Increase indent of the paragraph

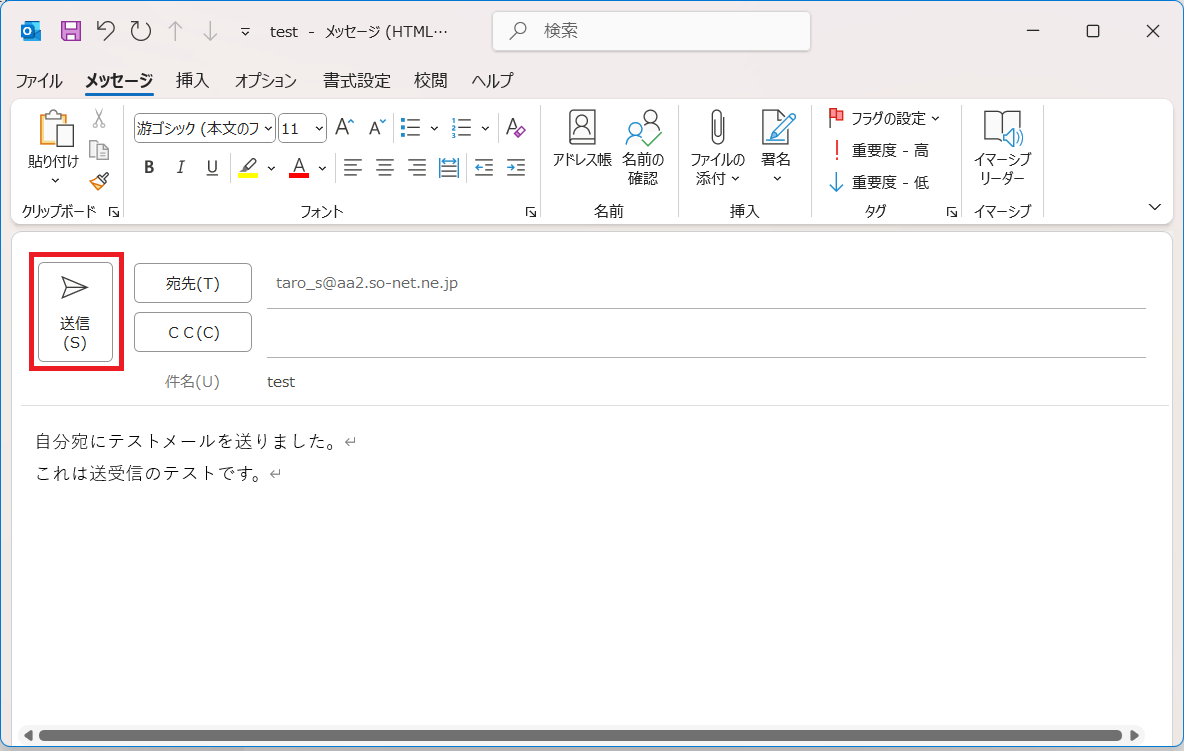pos(516,168)
